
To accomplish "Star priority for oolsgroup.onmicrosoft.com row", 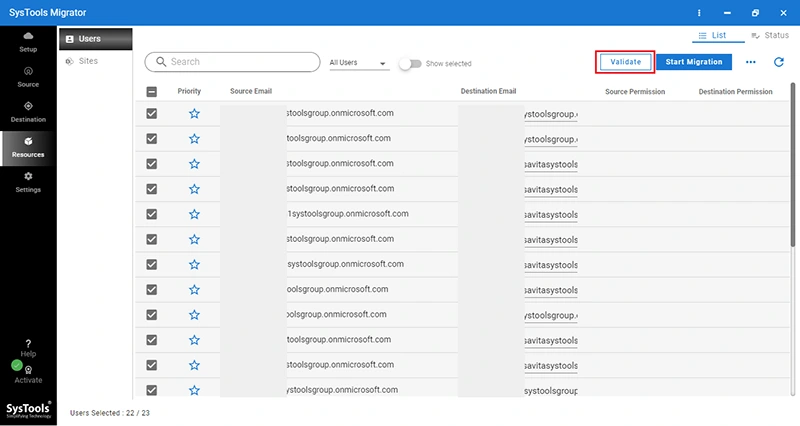I will click(x=194, y=290).
